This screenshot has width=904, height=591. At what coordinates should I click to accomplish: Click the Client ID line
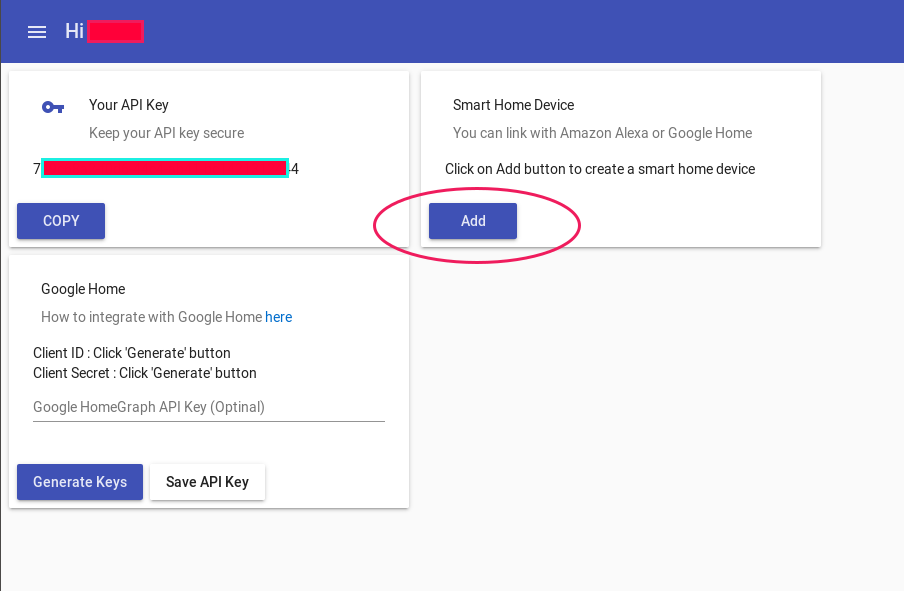[x=132, y=353]
